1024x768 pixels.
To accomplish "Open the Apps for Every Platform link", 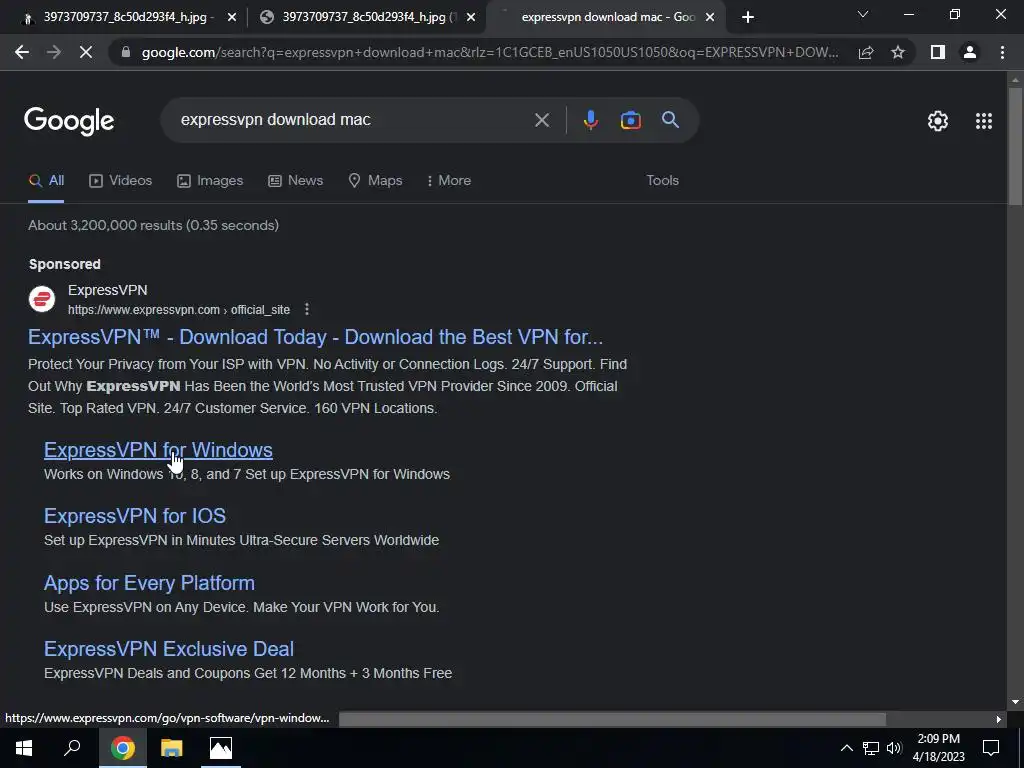I will tap(149, 583).
